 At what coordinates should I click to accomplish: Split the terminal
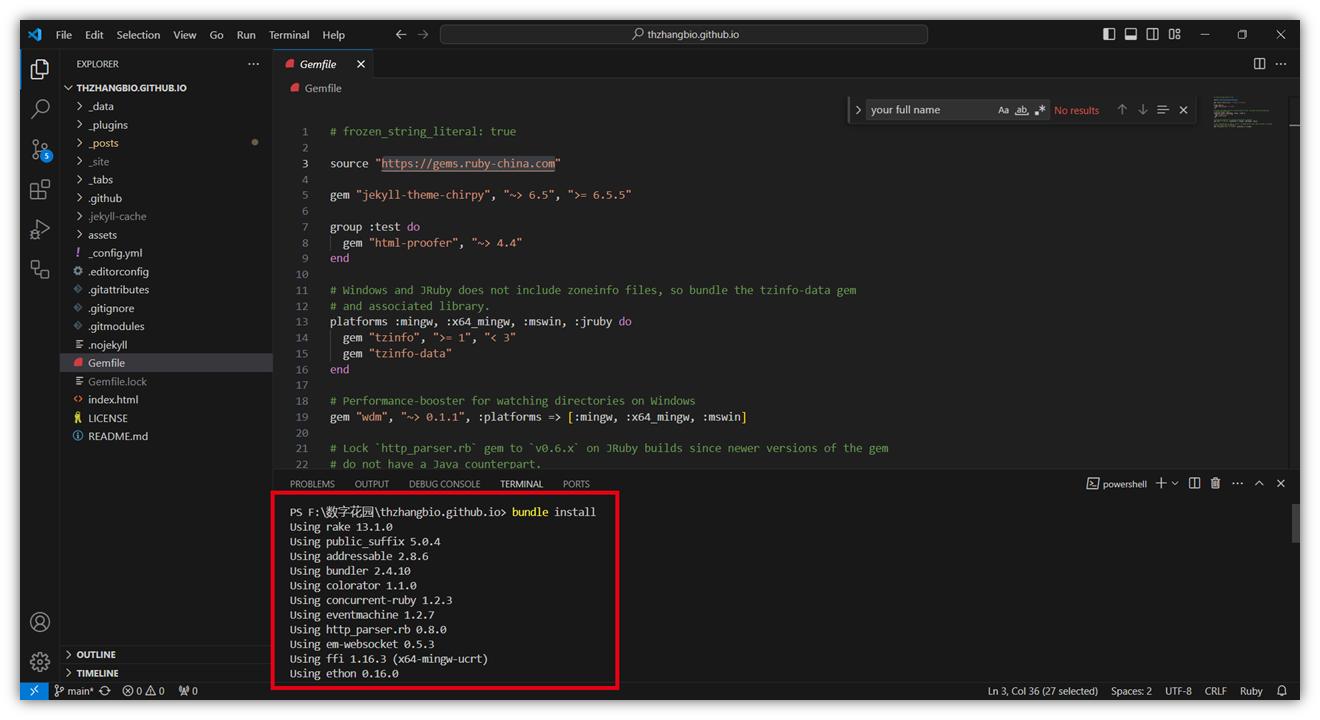(1194, 483)
